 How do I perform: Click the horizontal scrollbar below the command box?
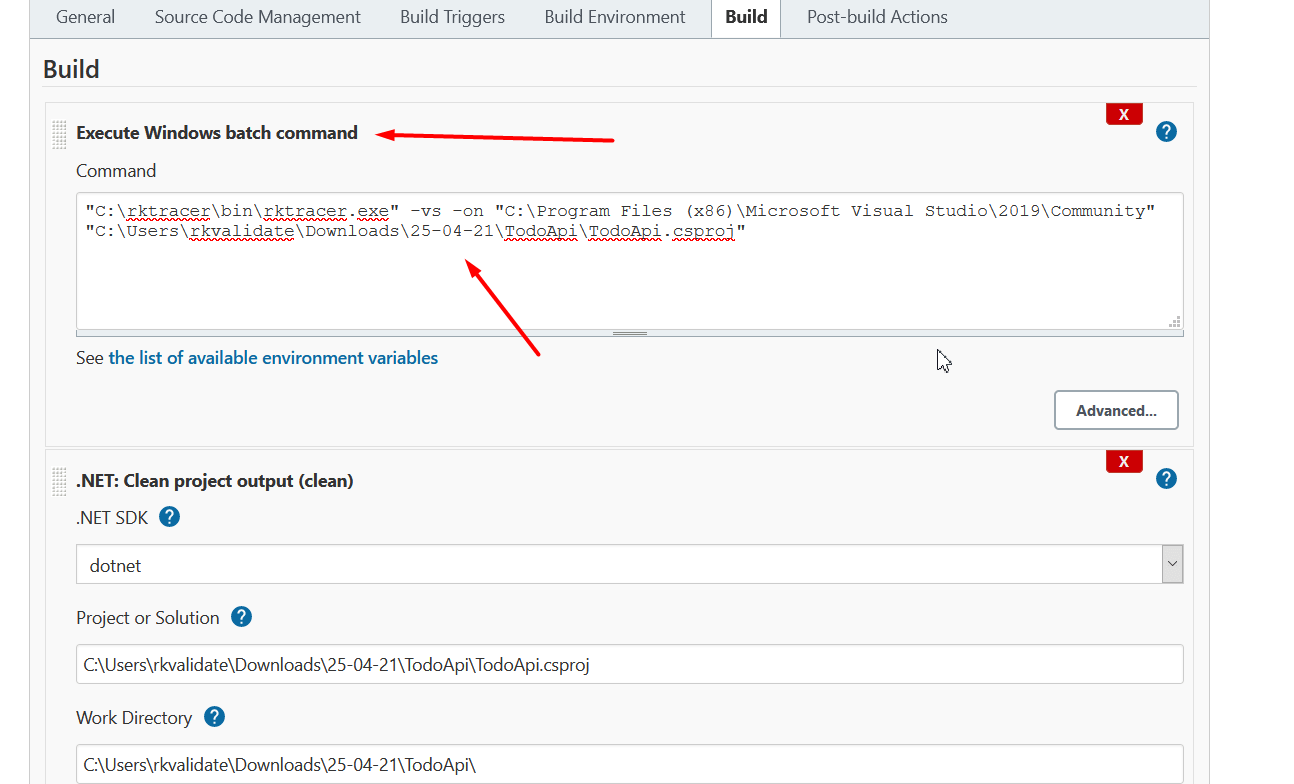629,331
